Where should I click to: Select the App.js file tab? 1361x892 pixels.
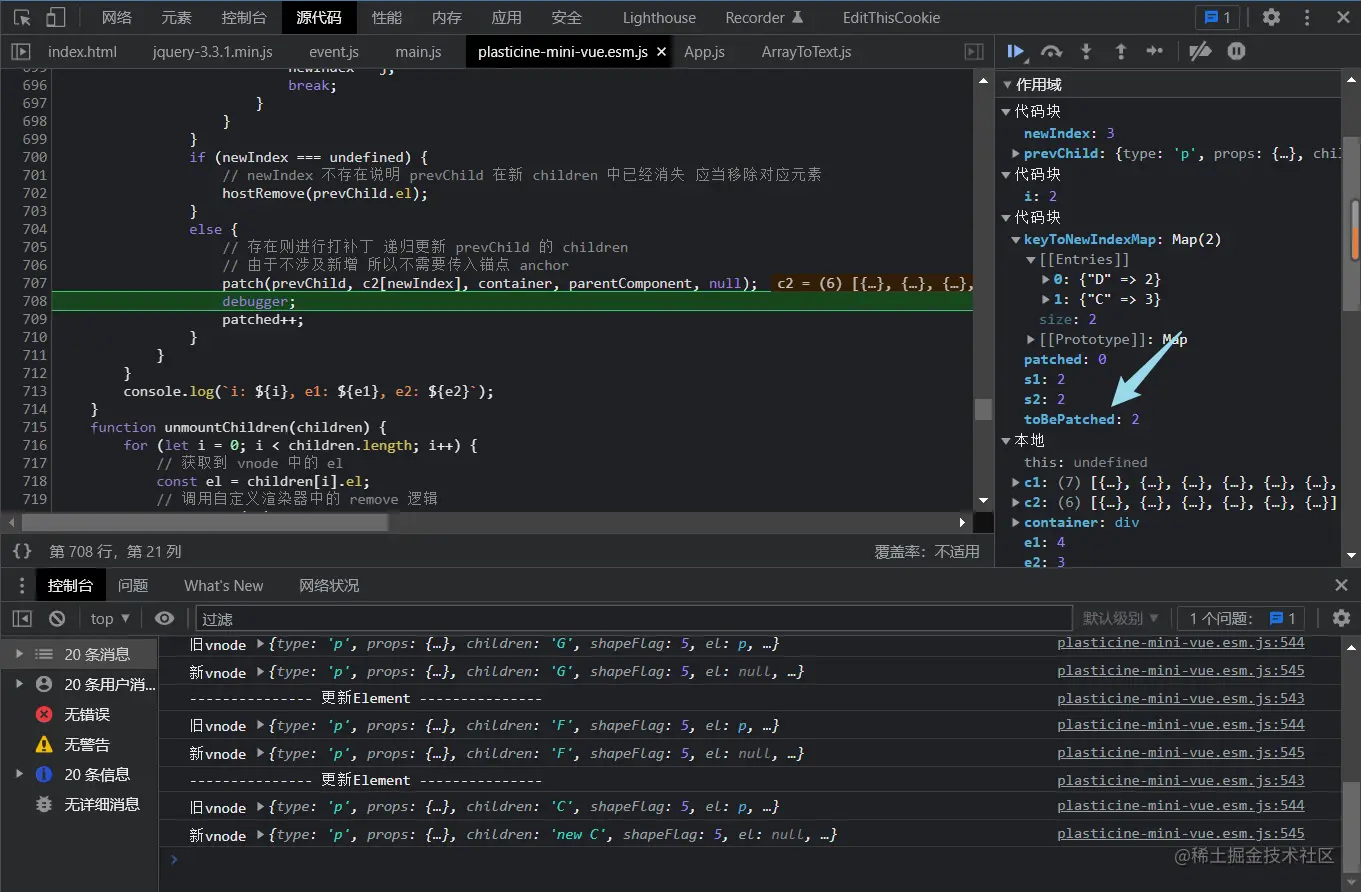click(x=704, y=52)
